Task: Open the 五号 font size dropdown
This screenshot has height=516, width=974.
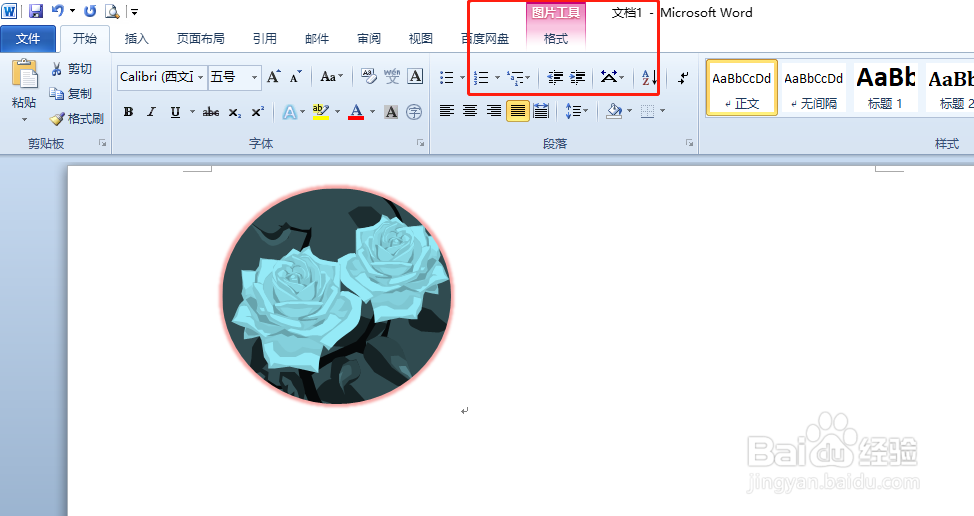Action: (254, 78)
